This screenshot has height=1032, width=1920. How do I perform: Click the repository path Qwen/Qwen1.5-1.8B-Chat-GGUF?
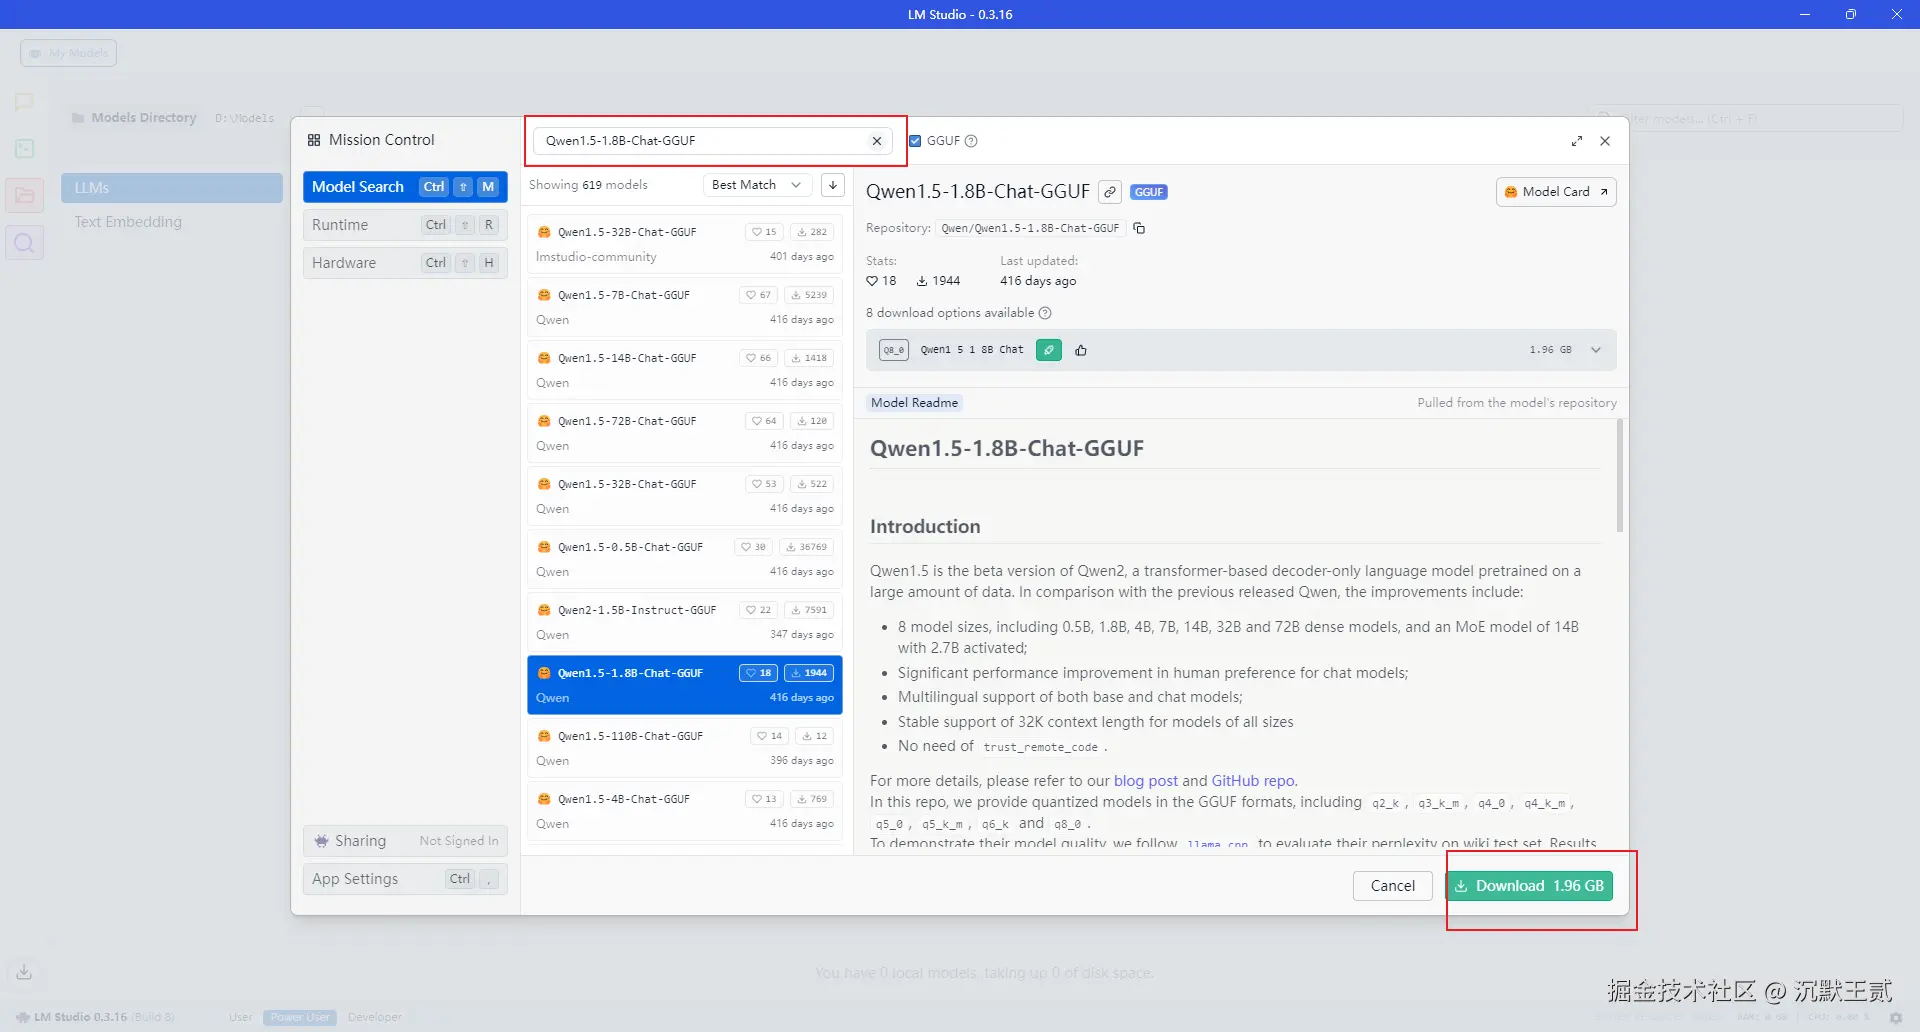coord(1030,228)
